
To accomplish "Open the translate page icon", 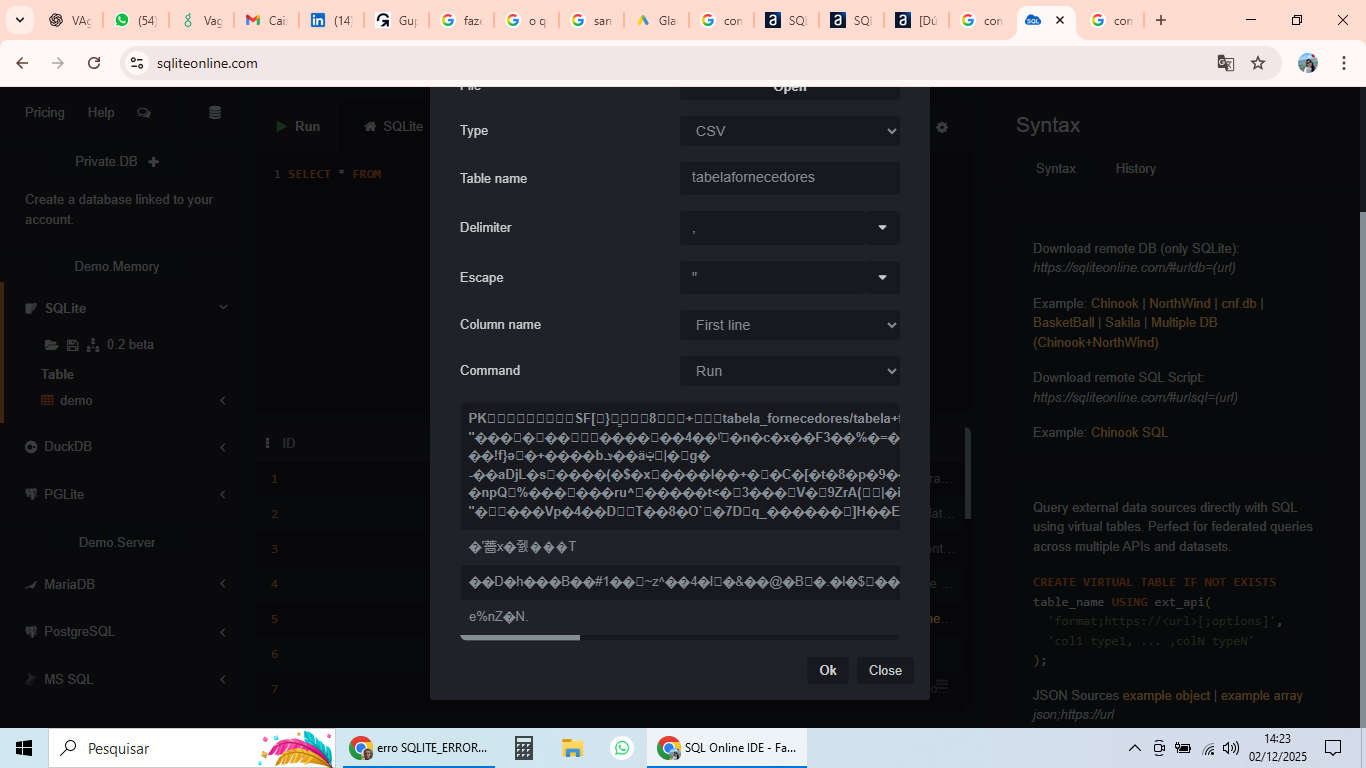I will (1225, 63).
